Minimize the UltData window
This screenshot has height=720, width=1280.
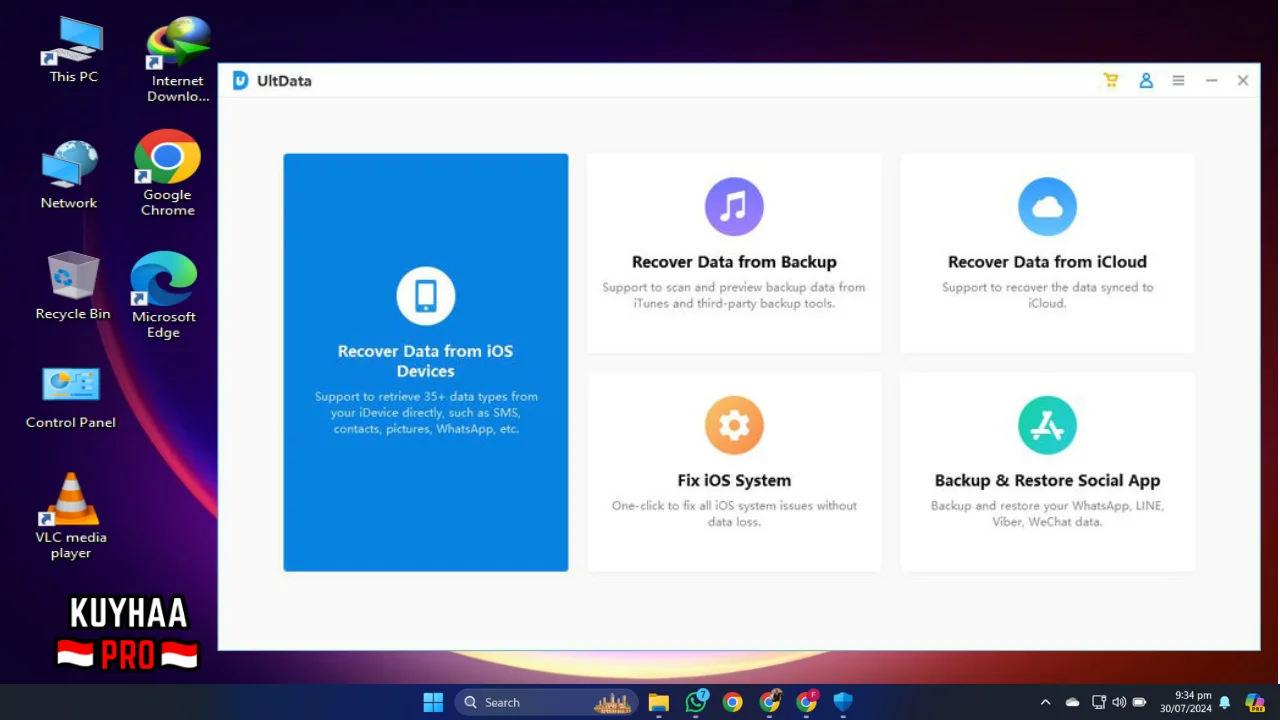click(1211, 80)
